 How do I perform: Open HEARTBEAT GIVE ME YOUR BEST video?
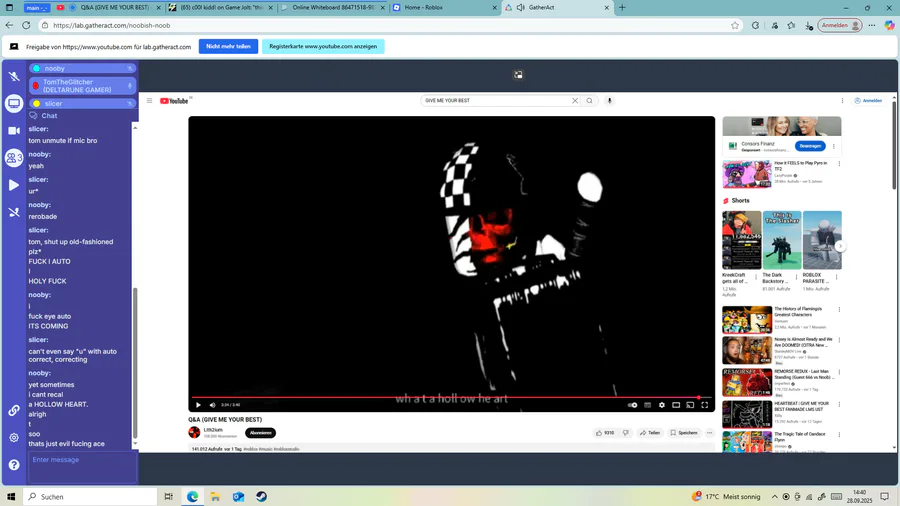747,414
